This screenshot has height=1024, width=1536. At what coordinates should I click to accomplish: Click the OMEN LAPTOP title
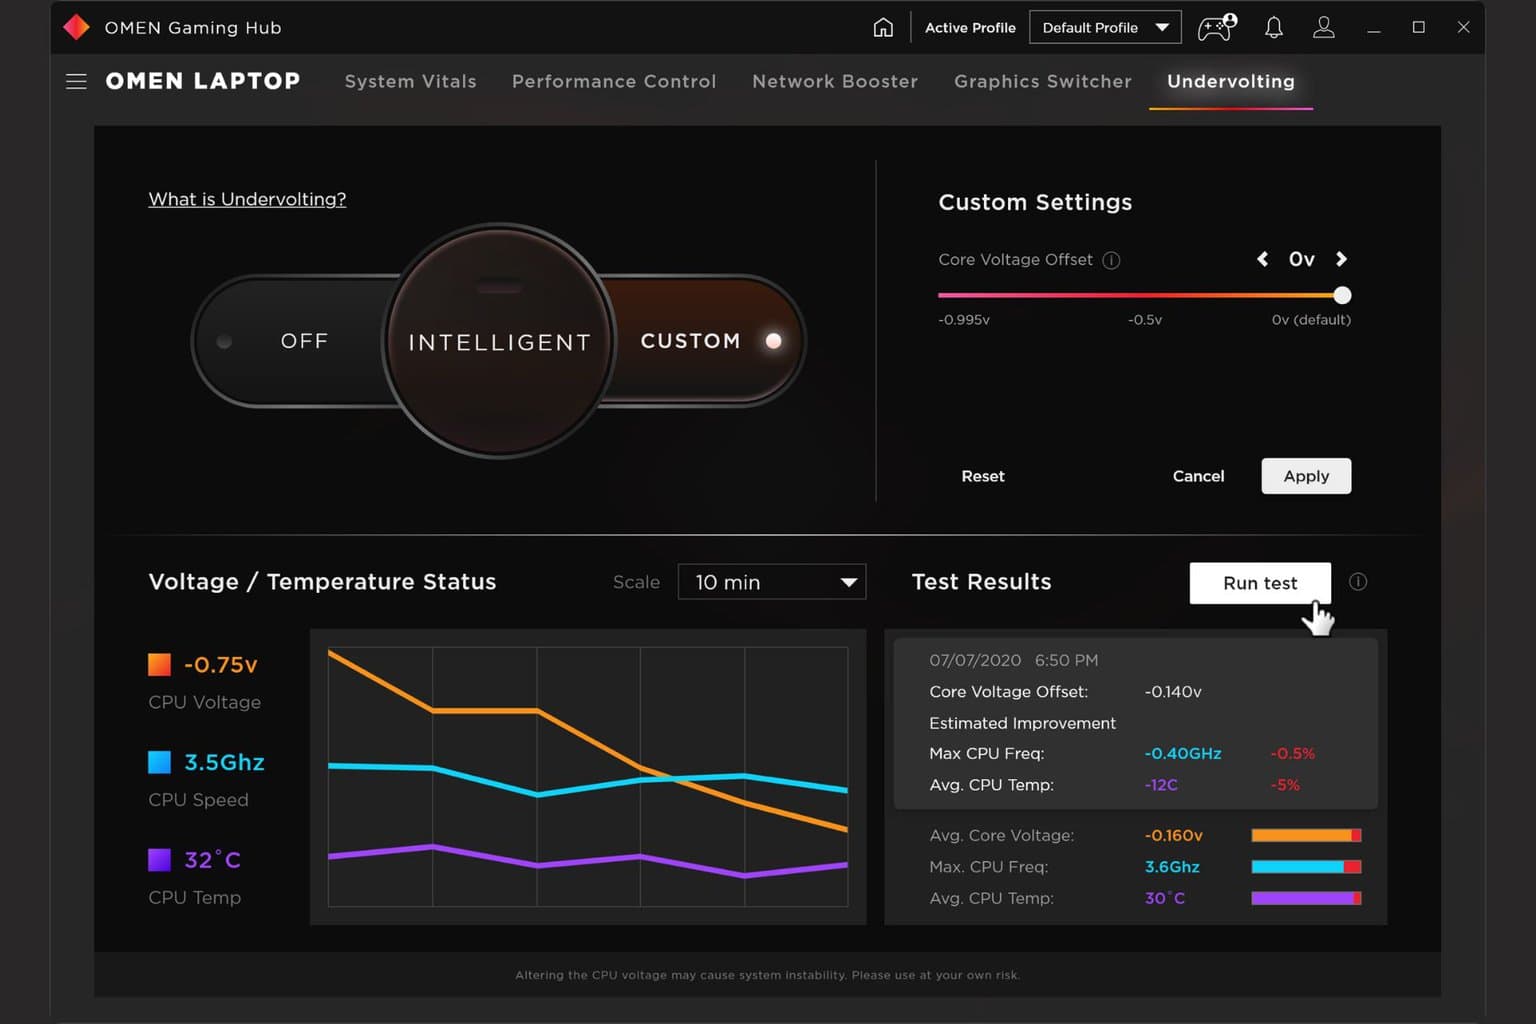[x=203, y=81]
